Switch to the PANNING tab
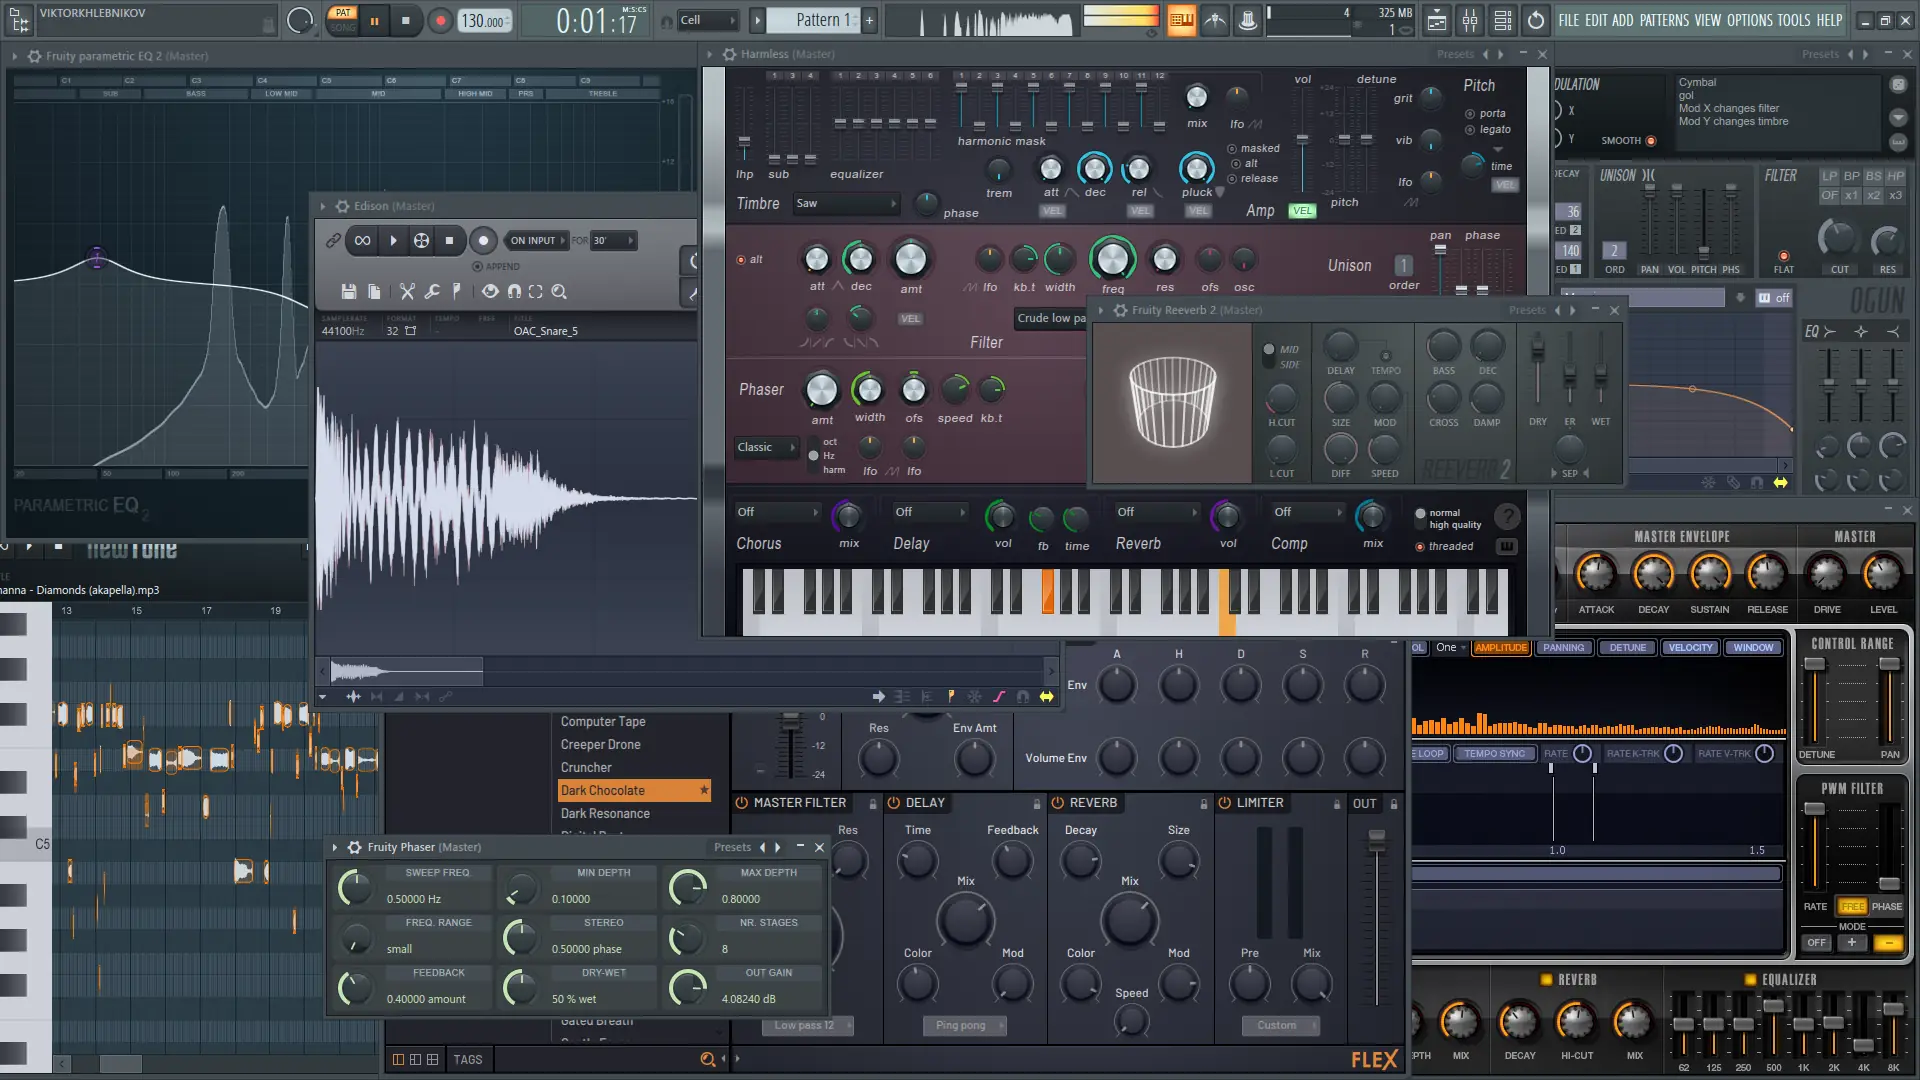Image resolution: width=1920 pixels, height=1080 pixels. click(x=1563, y=648)
